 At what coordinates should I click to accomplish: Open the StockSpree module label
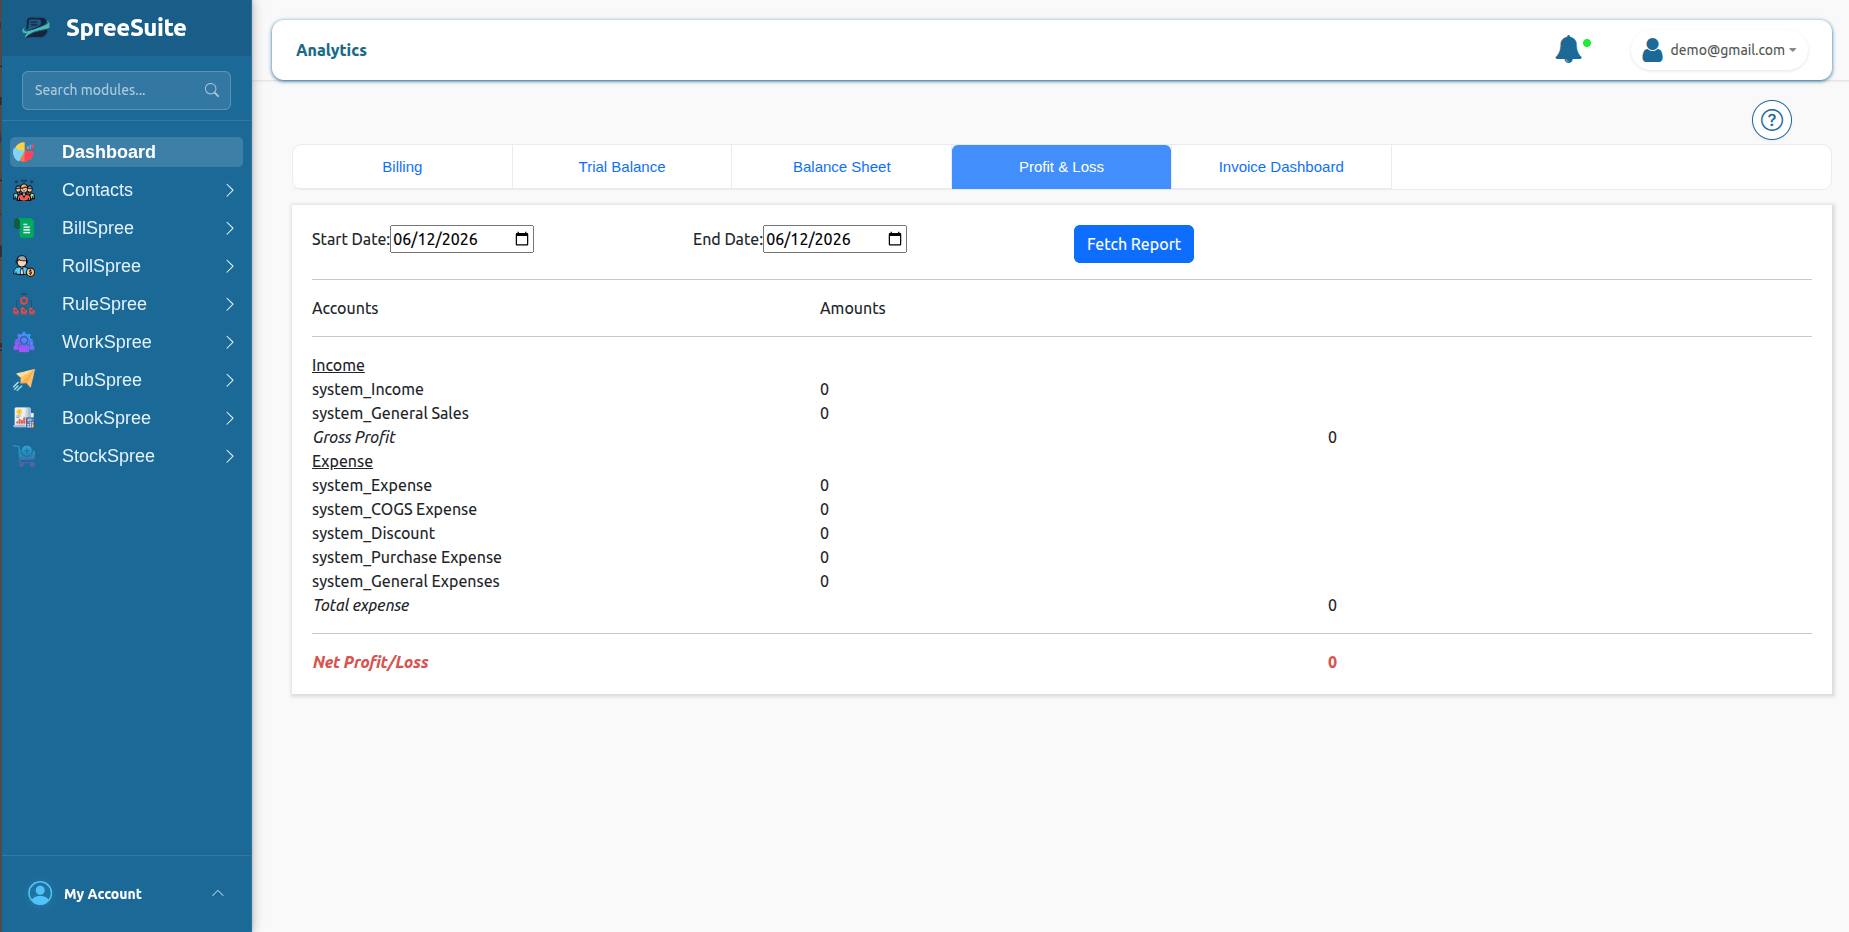(108, 456)
